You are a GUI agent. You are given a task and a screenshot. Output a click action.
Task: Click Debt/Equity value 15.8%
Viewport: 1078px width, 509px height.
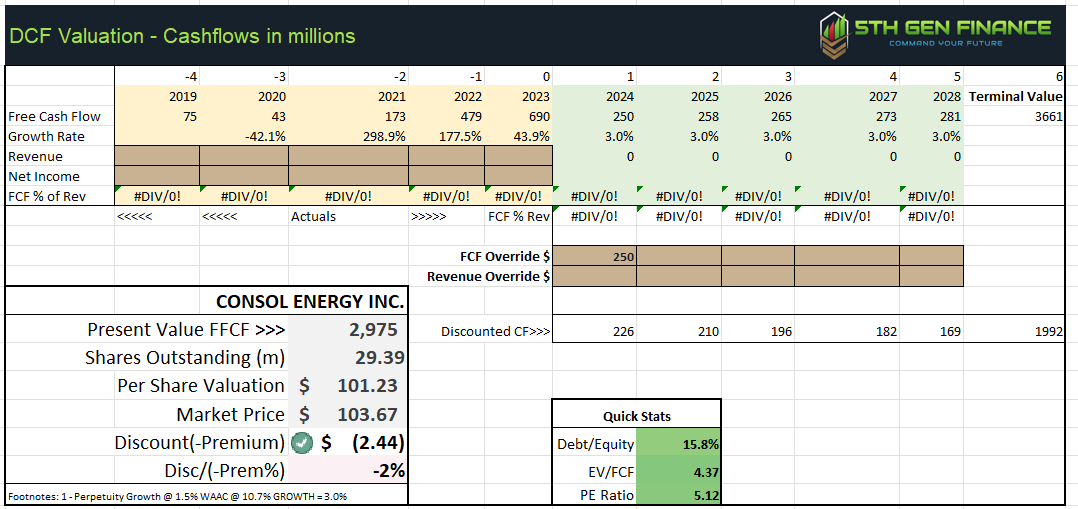pyautogui.click(x=701, y=444)
